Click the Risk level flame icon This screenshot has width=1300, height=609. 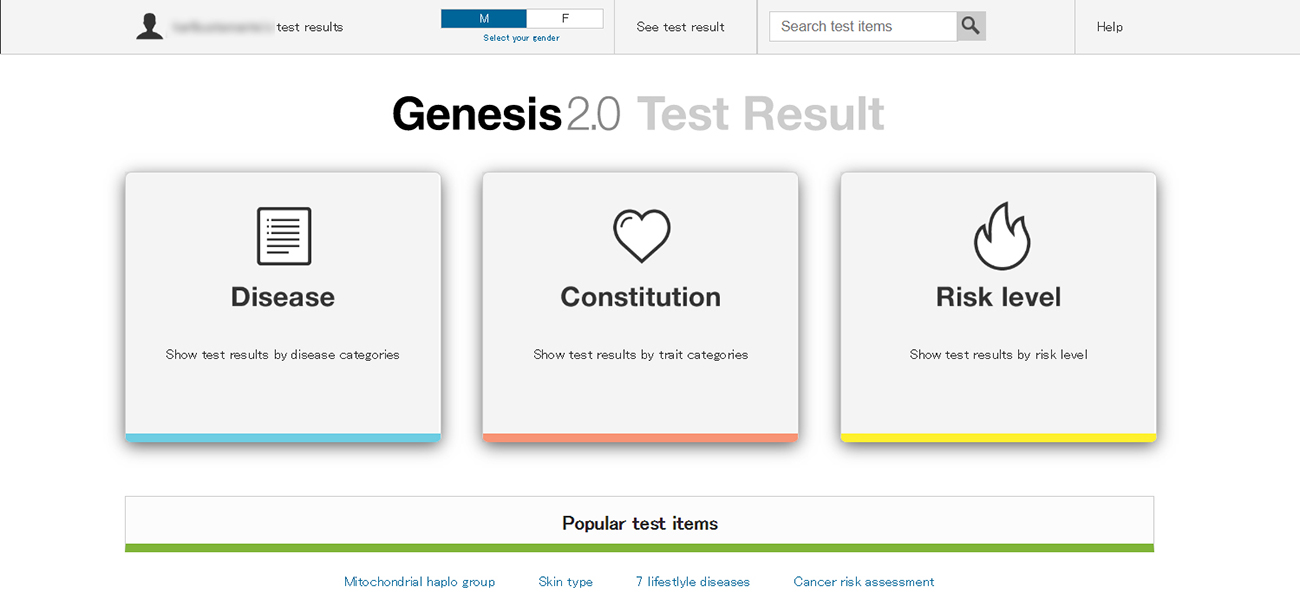pos(1001,236)
